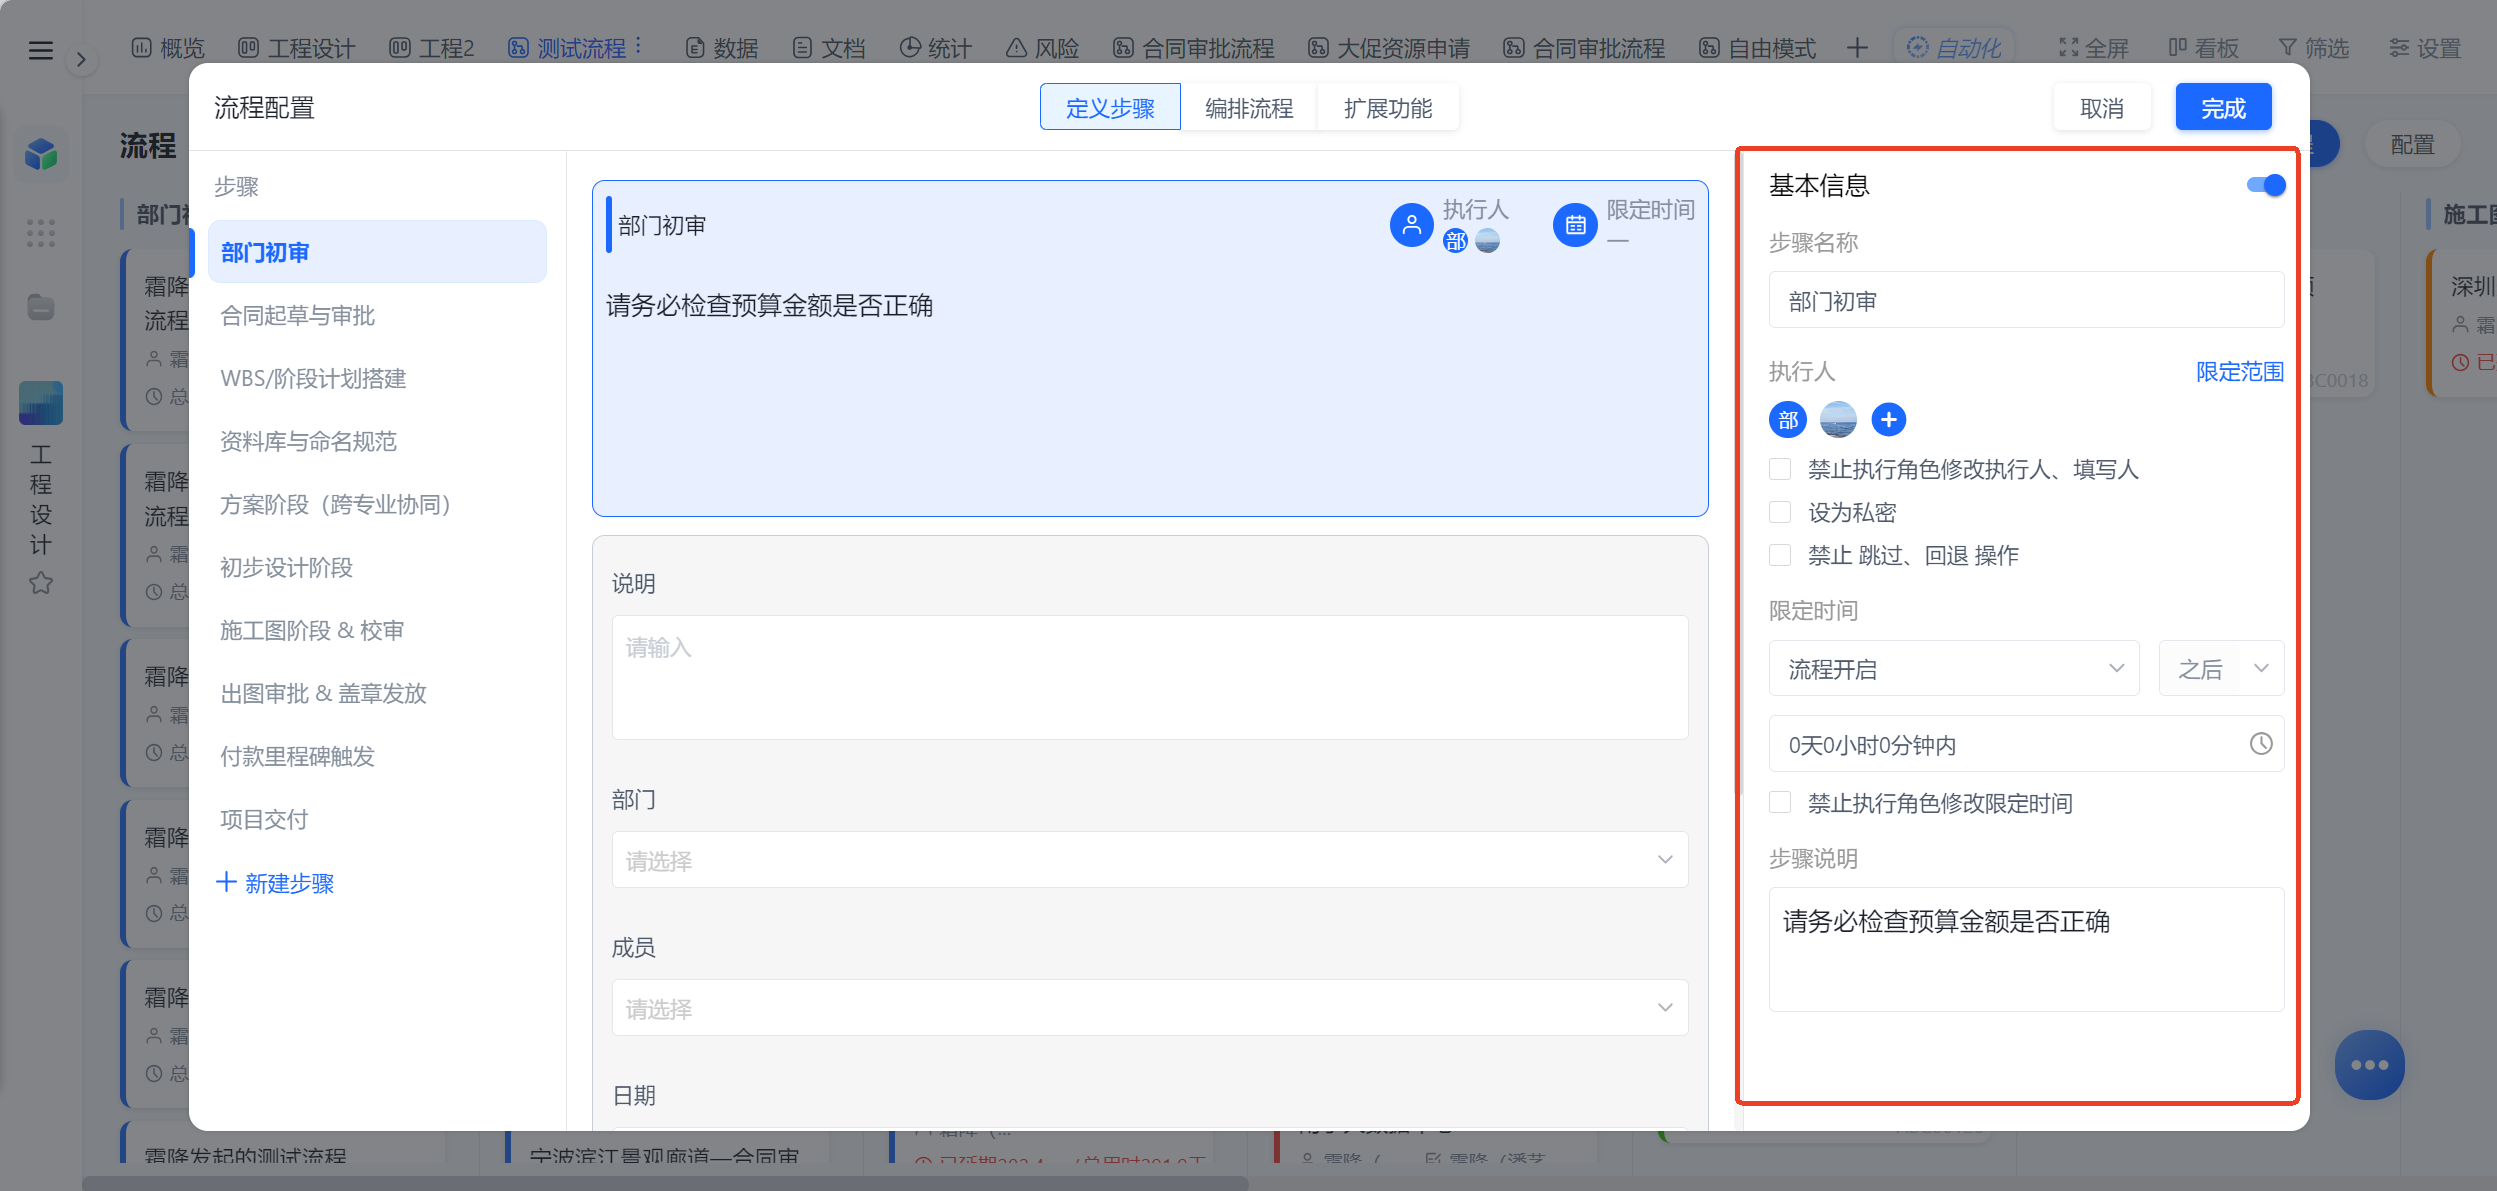Open the clock icon in duration field
2497x1191 pixels.
click(x=2261, y=744)
